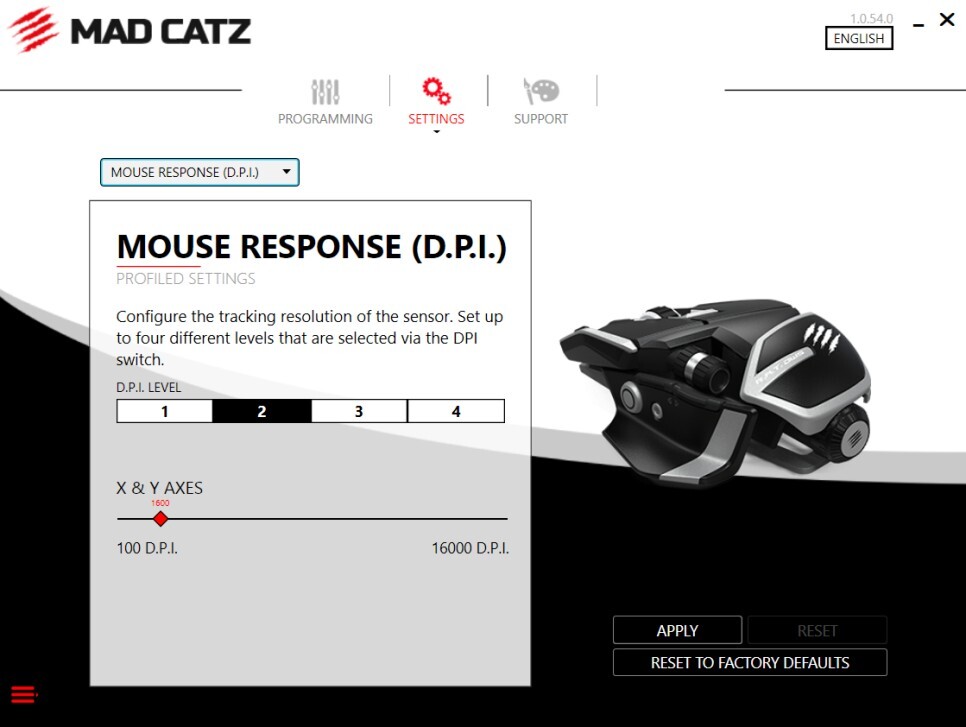Screen dimensions: 966x727
Task: Click the 'X & Y AXES' label
Action: click(160, 488)
